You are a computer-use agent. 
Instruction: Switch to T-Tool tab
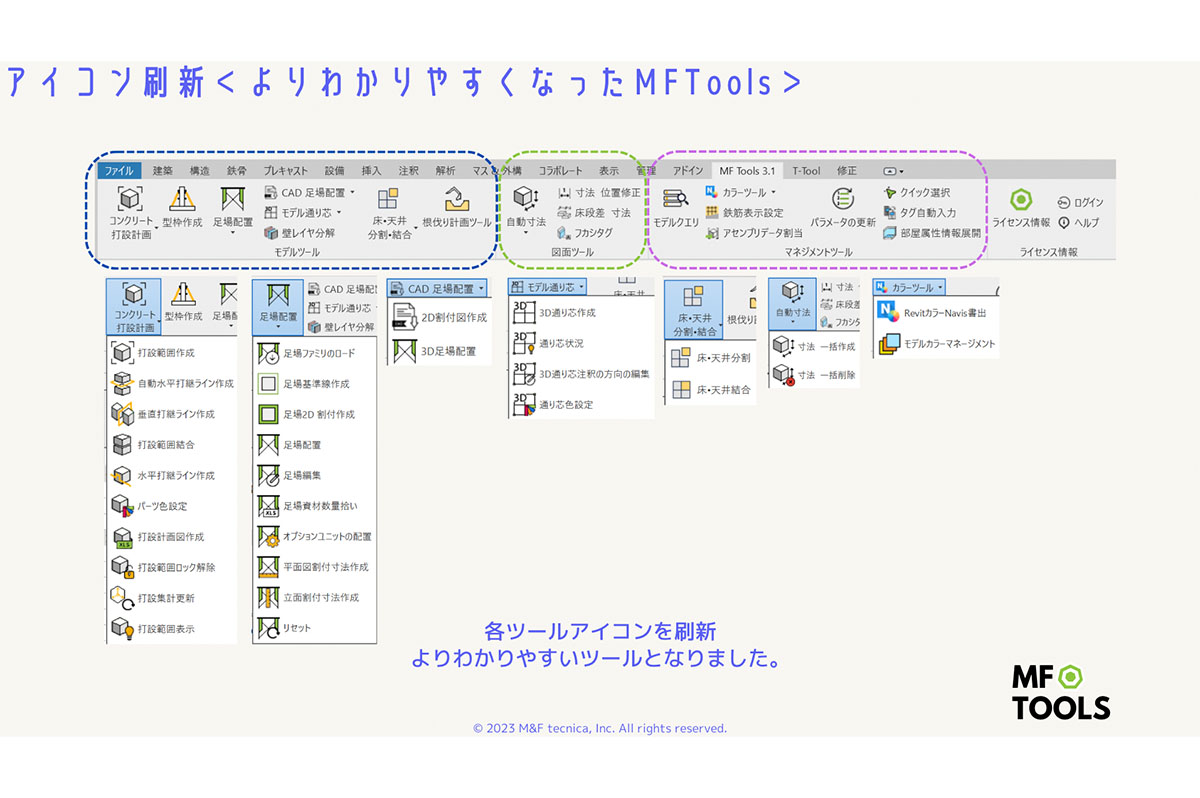tap(806, 171)
